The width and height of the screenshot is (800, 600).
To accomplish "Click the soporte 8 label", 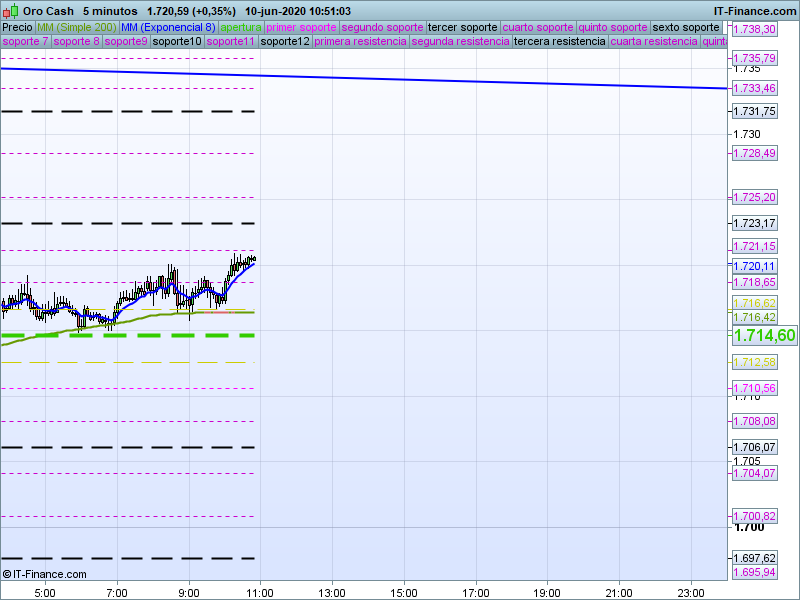I will [x=77, y=41].
